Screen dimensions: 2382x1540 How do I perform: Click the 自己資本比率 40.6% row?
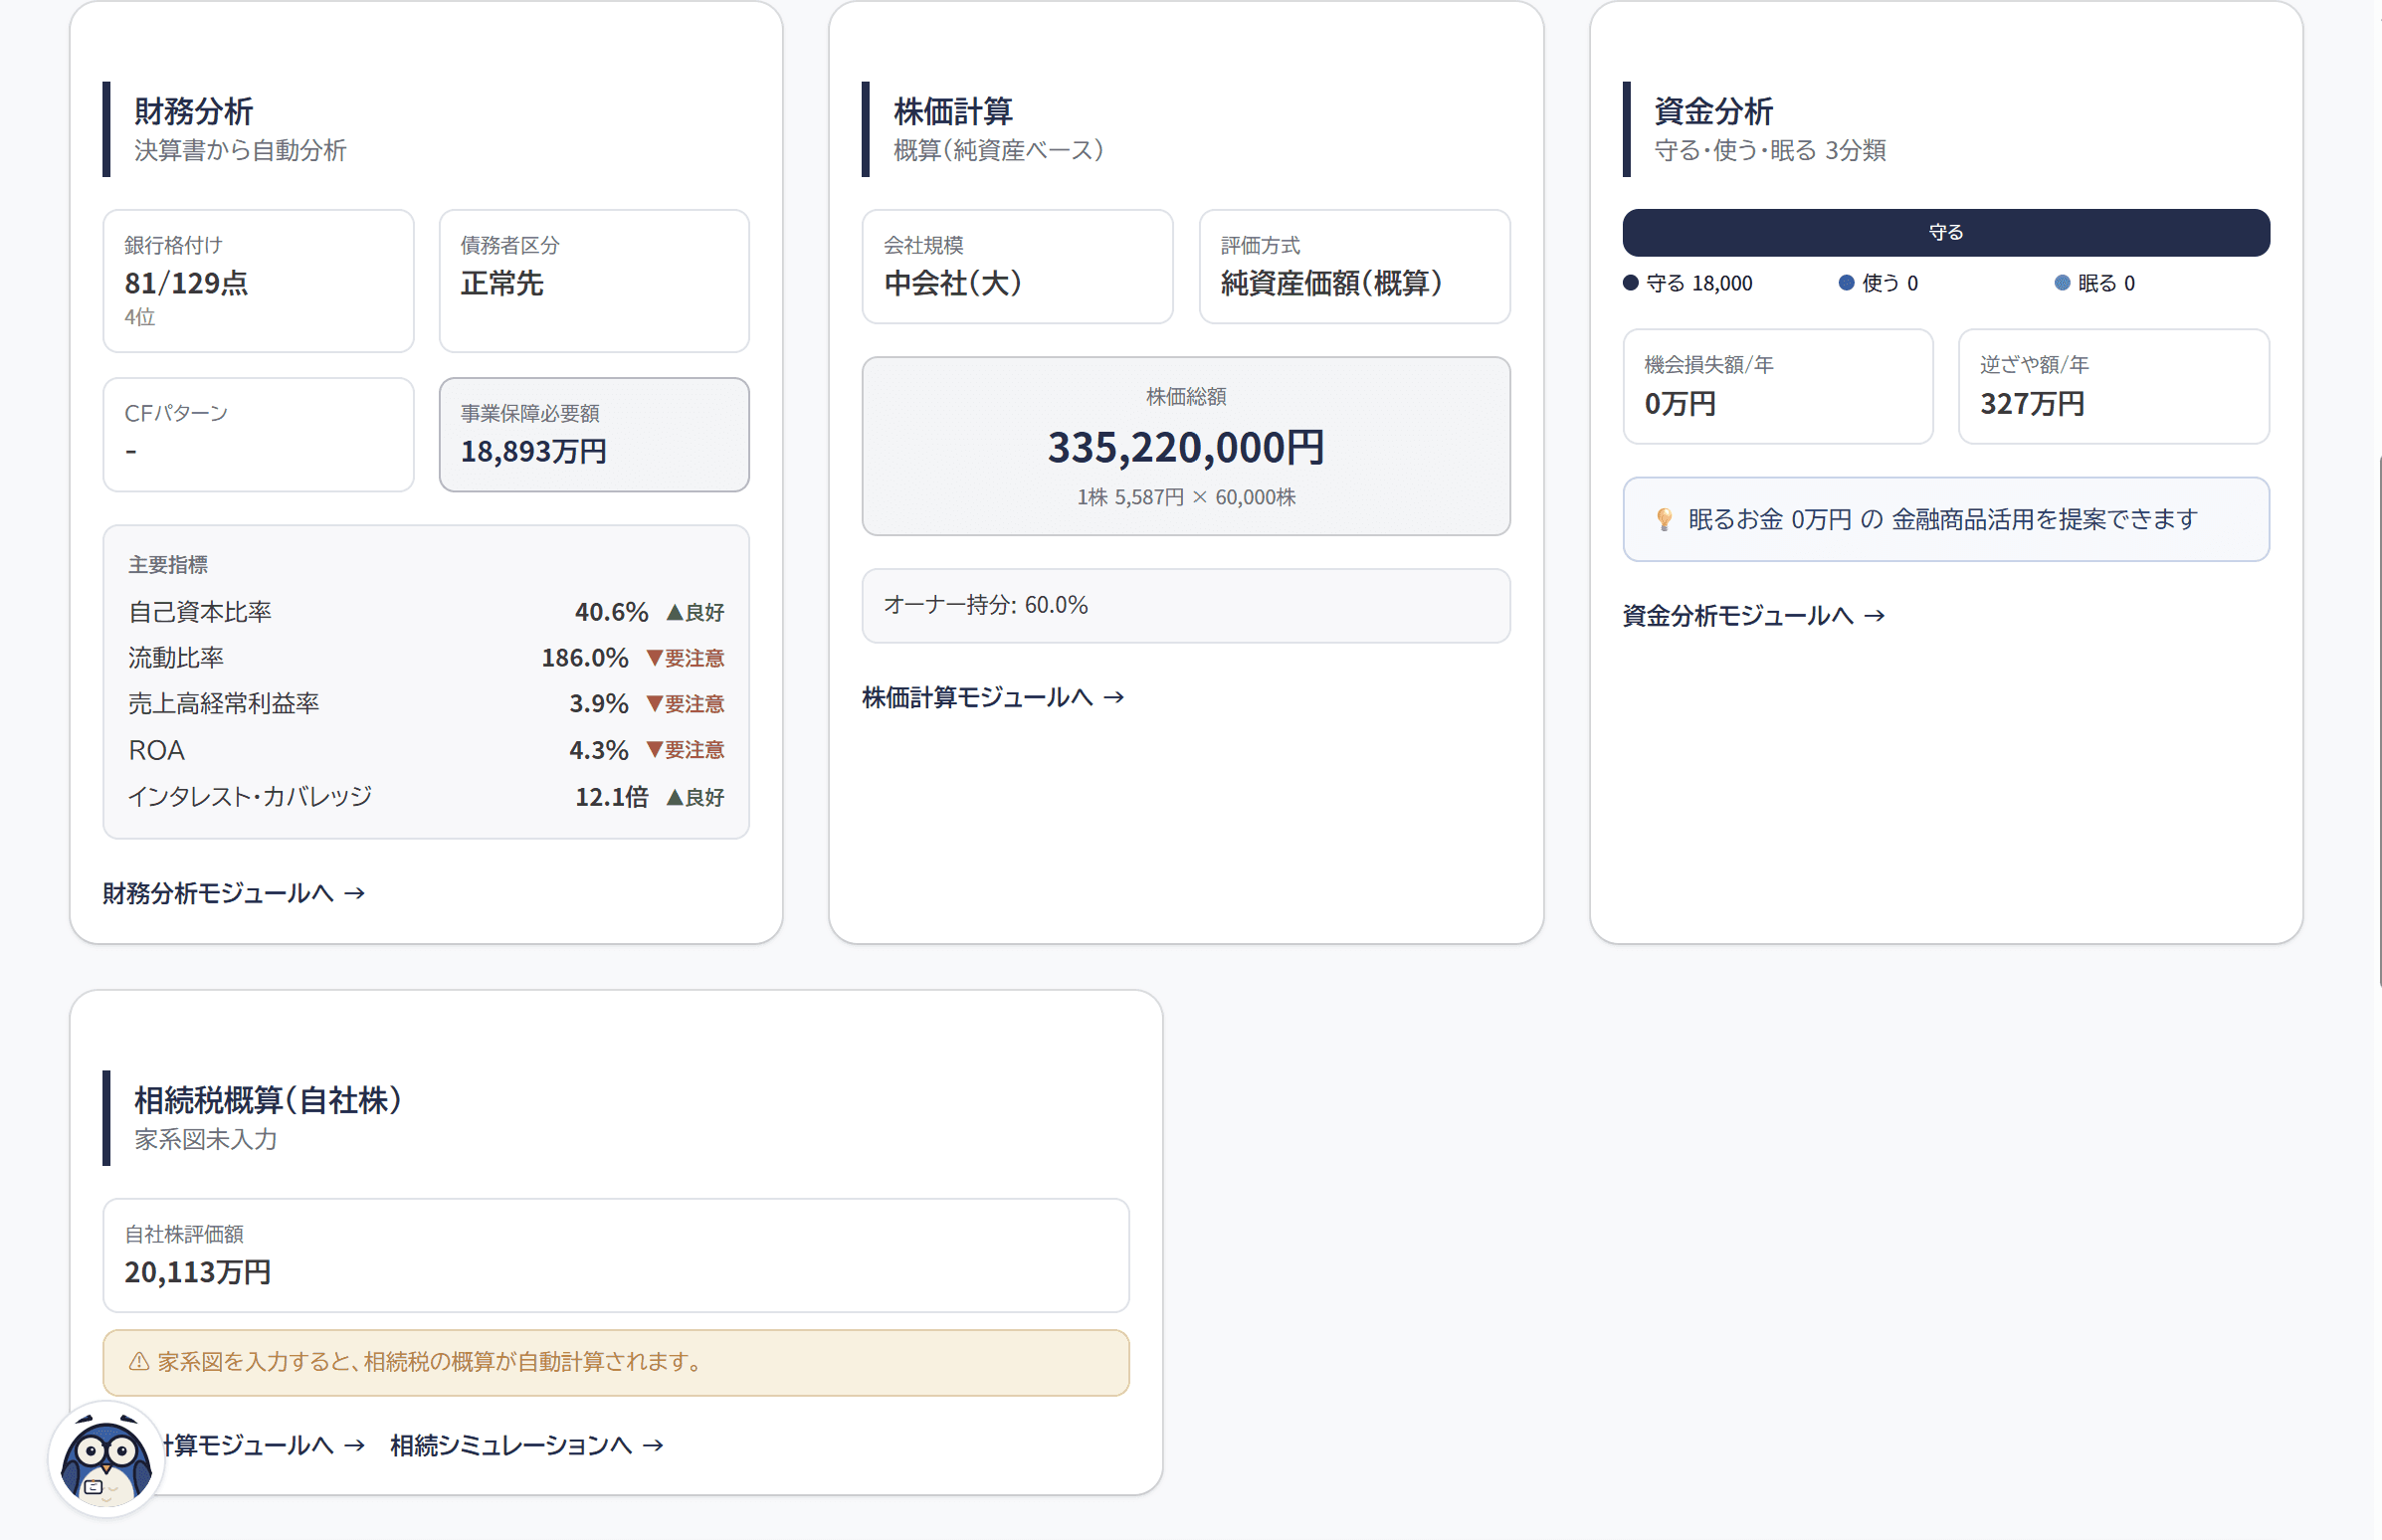tap(426, 612)
